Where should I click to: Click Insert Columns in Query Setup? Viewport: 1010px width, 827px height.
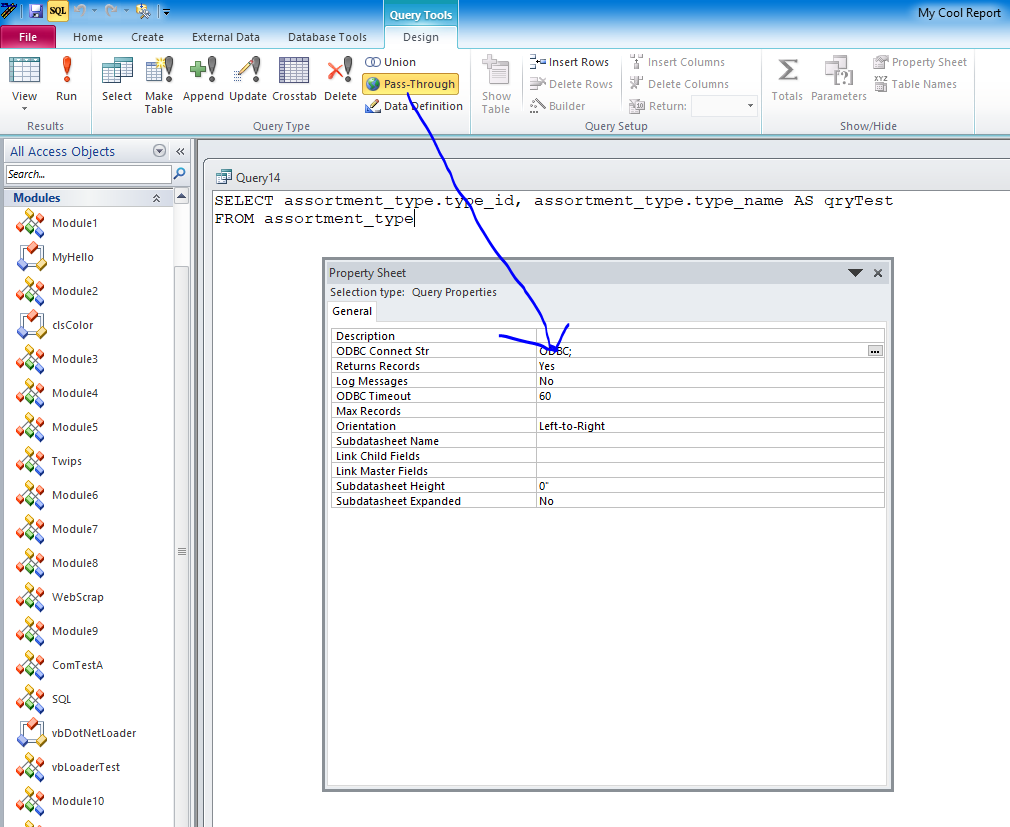click(x=678, y=62)
